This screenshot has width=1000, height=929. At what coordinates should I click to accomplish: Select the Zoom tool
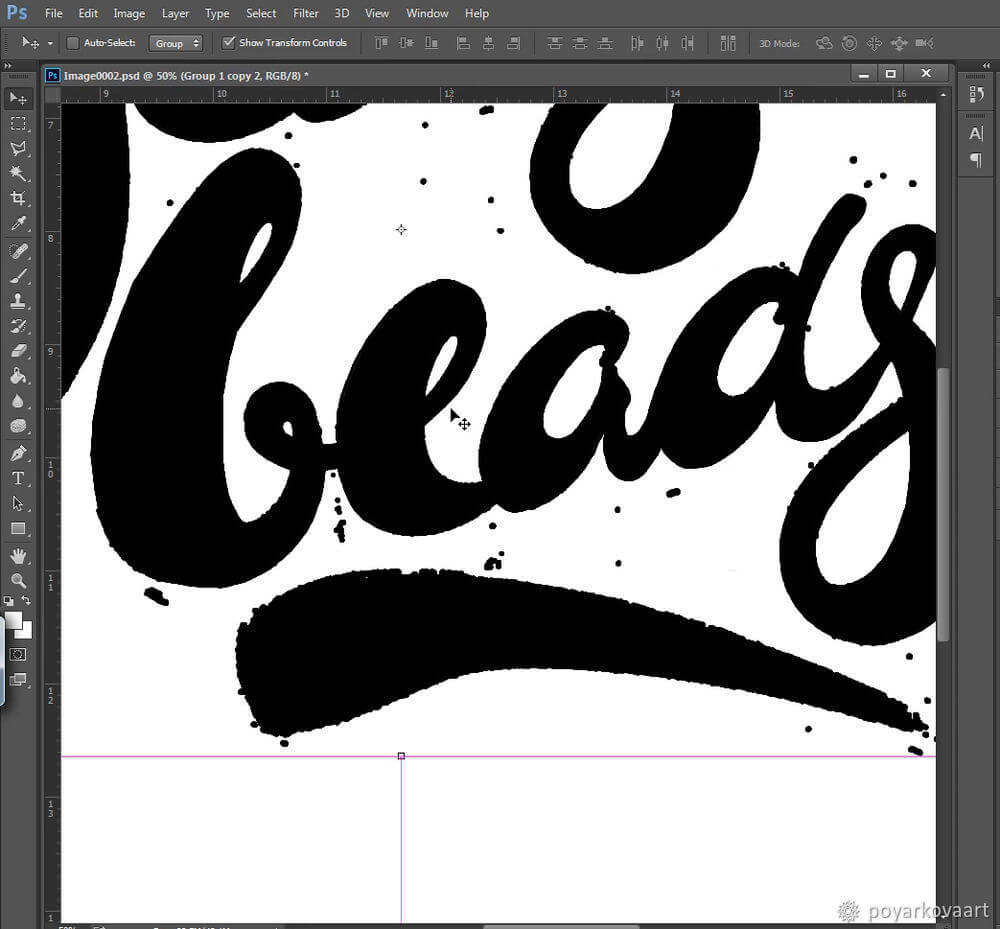pos(18,580)
